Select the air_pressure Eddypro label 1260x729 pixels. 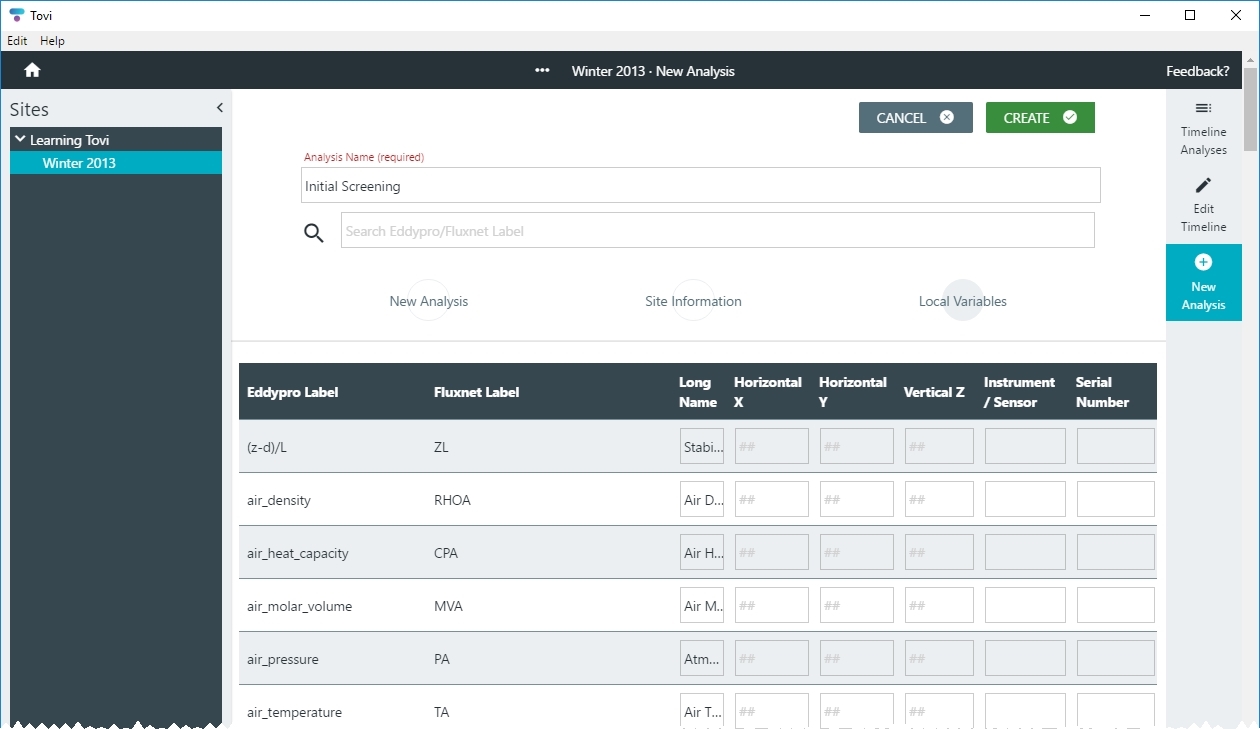point(283,659)
